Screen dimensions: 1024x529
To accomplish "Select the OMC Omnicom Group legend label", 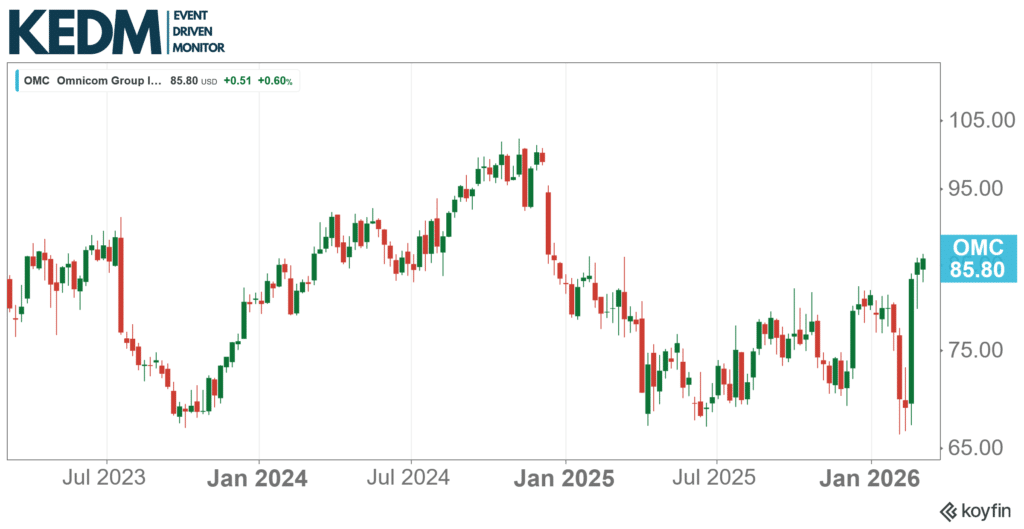I will click(x=92, y=80).
